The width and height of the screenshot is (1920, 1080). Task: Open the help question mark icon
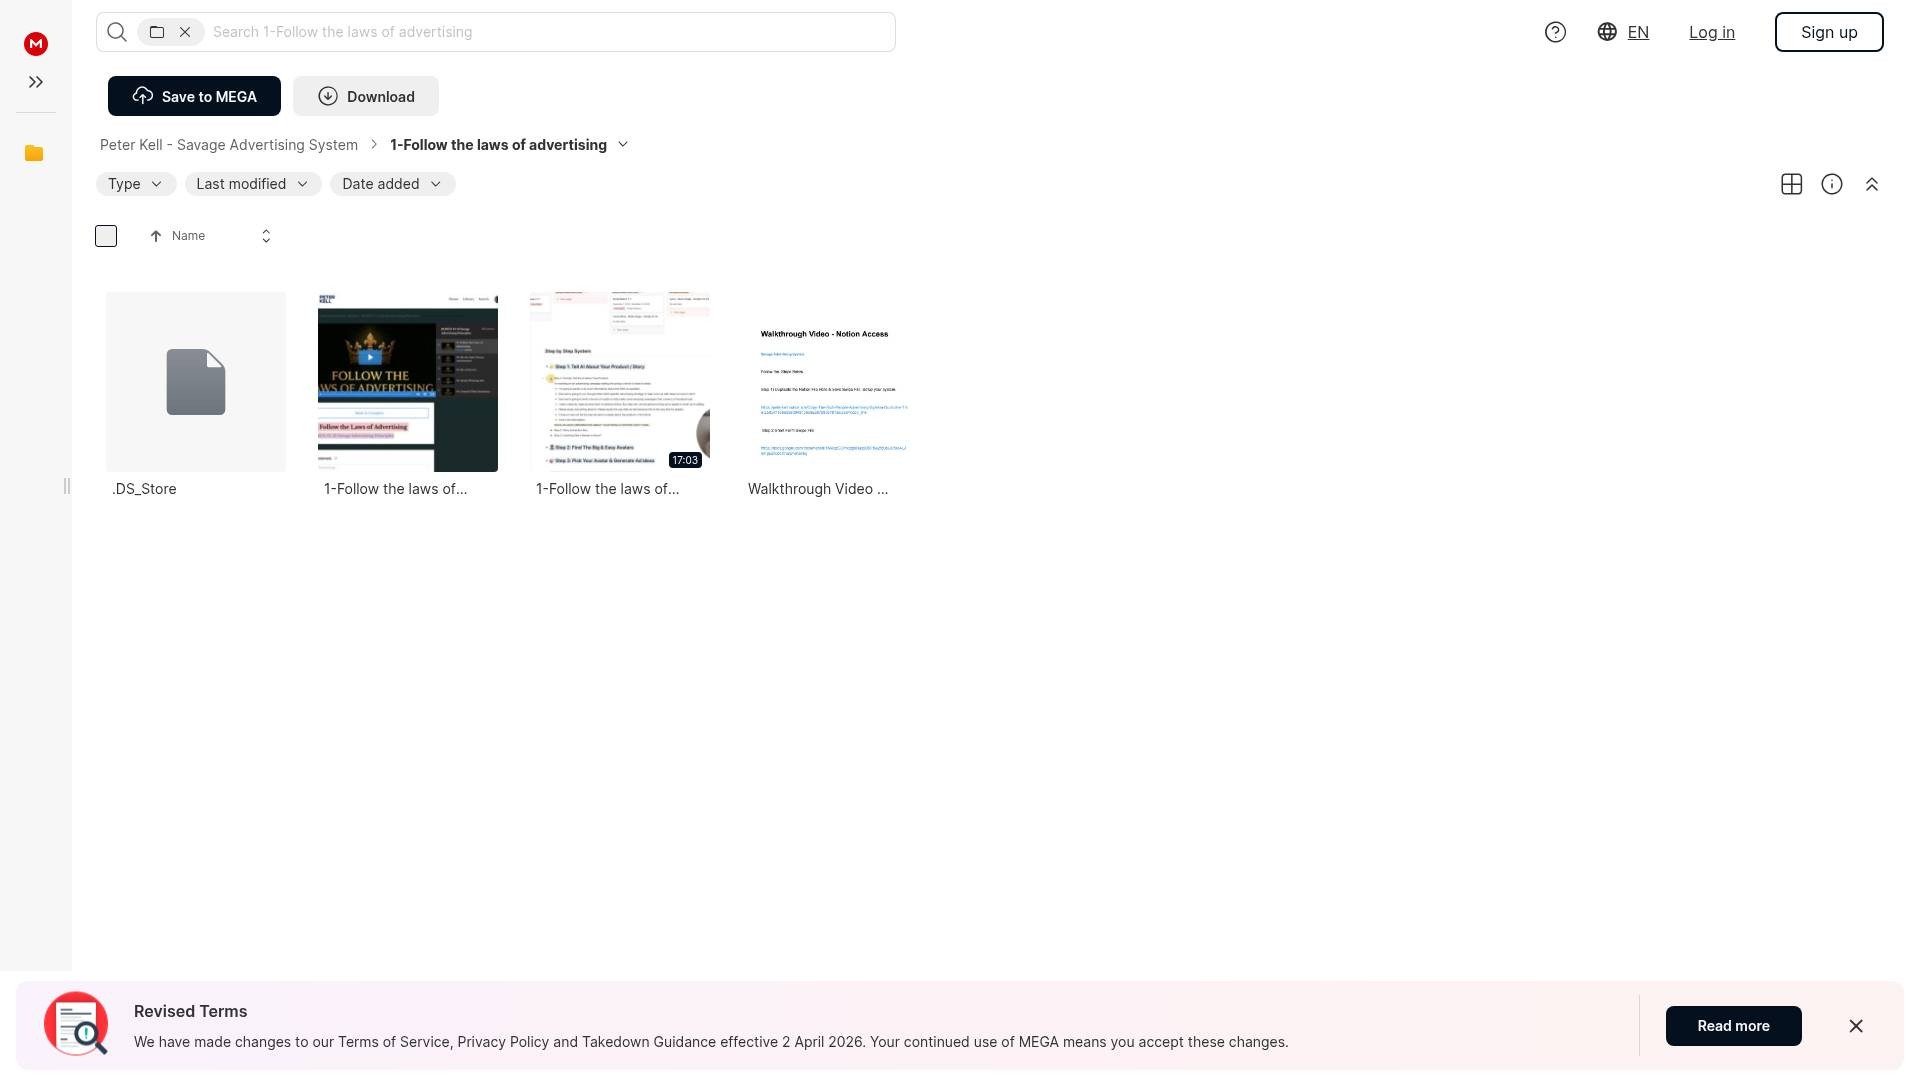coord(1555,32)
